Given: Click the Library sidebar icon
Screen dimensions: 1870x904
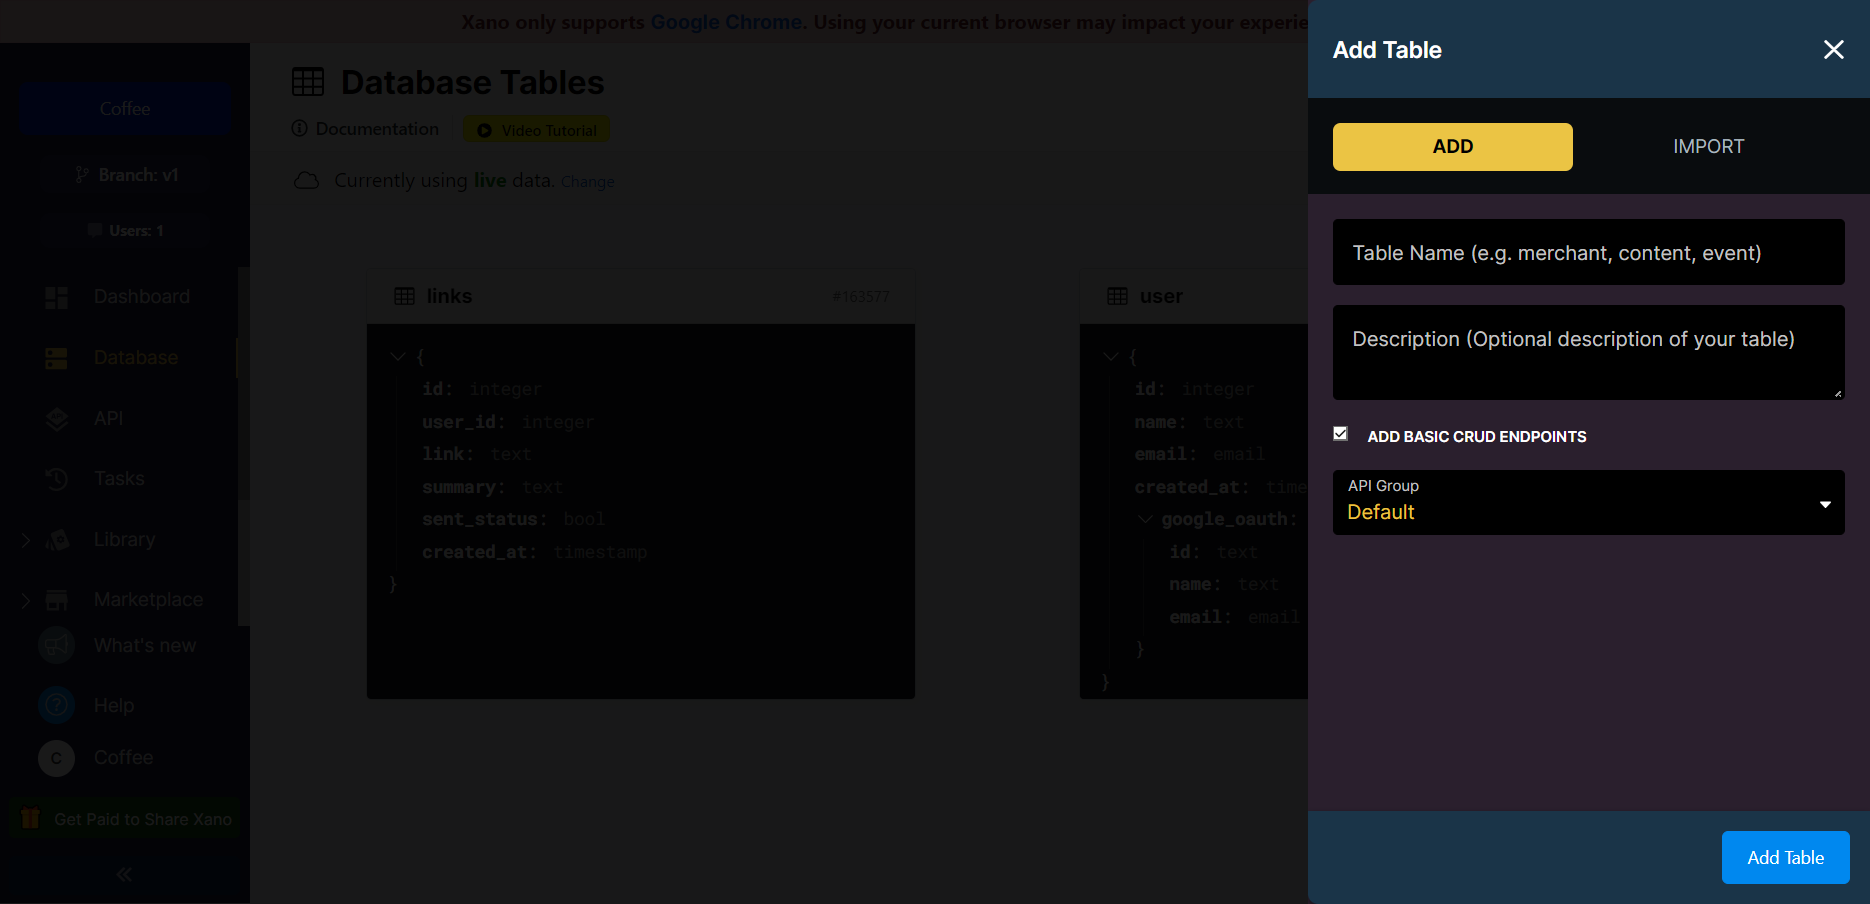Looking at the screenshot, I should (x=57, y=540).
